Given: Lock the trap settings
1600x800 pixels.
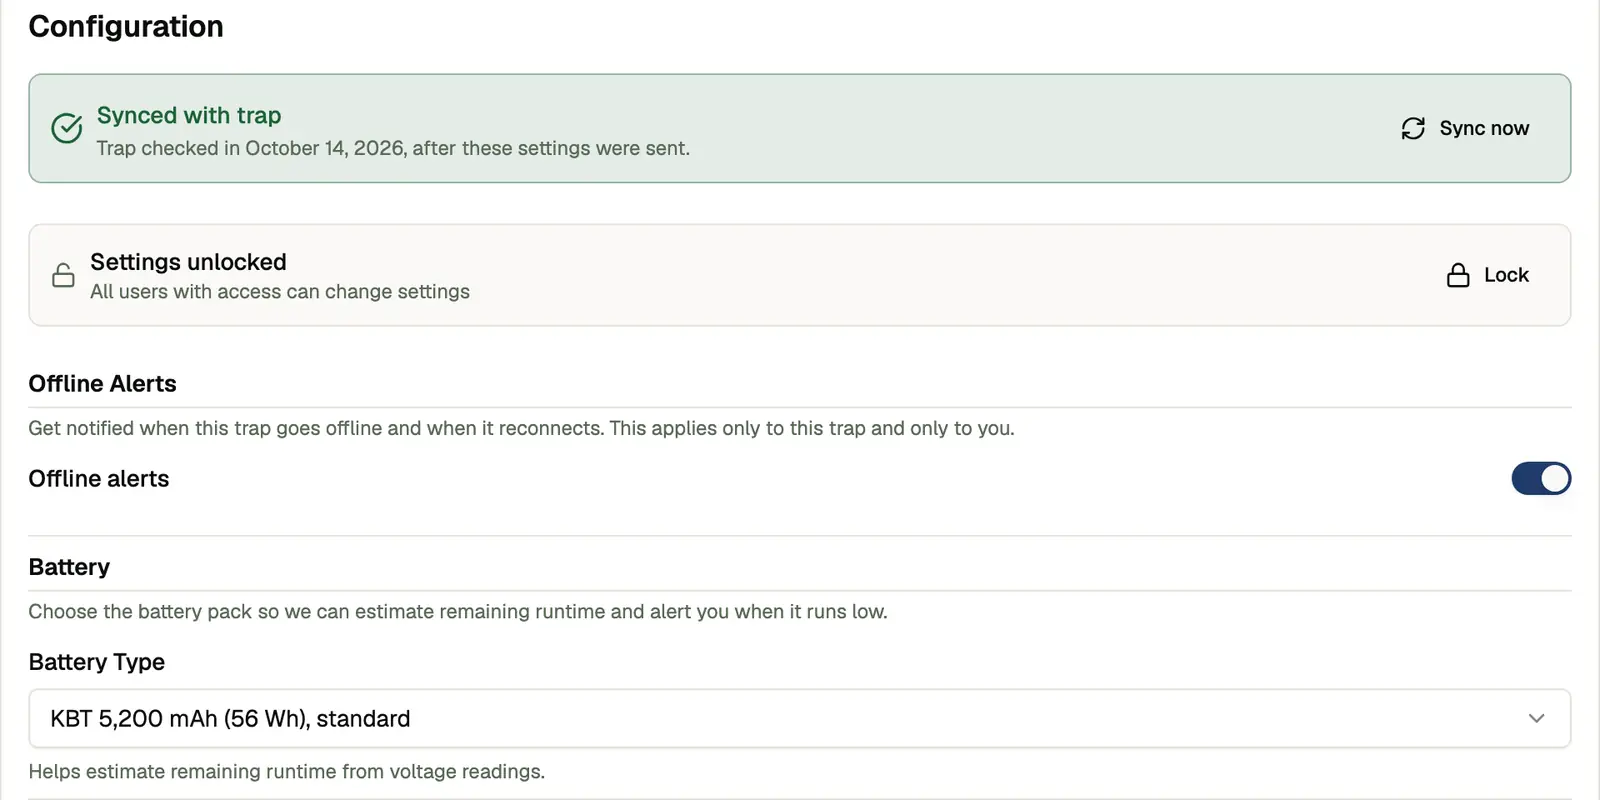Looking at the screenshot, I should click(x=1488, y=275).
